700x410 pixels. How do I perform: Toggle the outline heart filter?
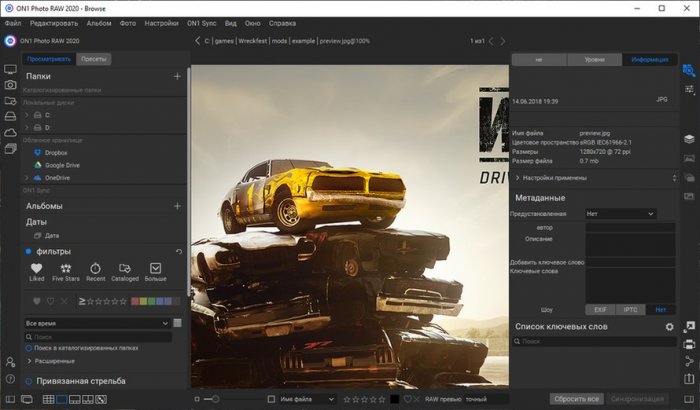(50, 301)
